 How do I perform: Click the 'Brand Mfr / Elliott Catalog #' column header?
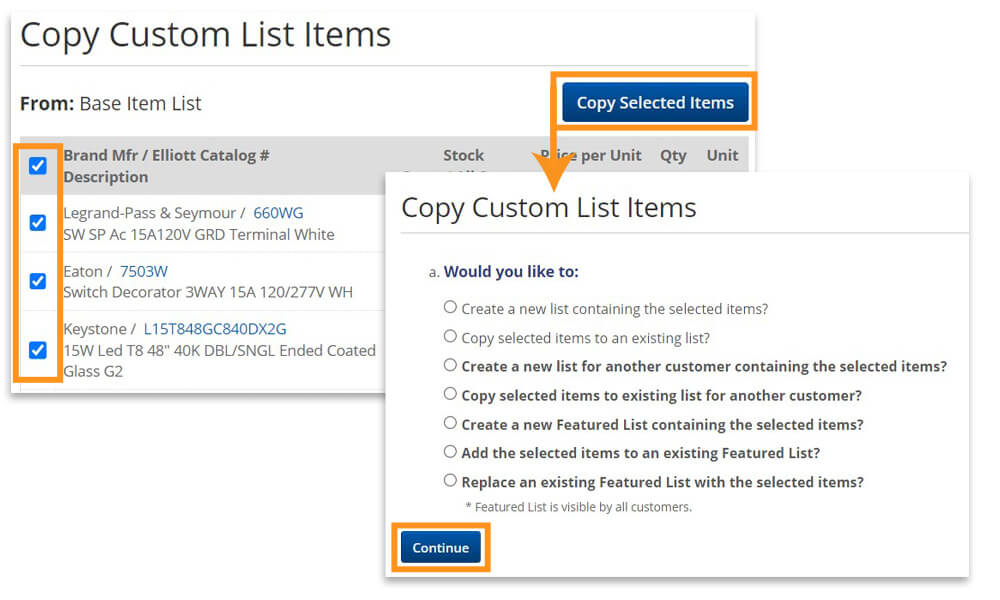[x=166, y=156]
